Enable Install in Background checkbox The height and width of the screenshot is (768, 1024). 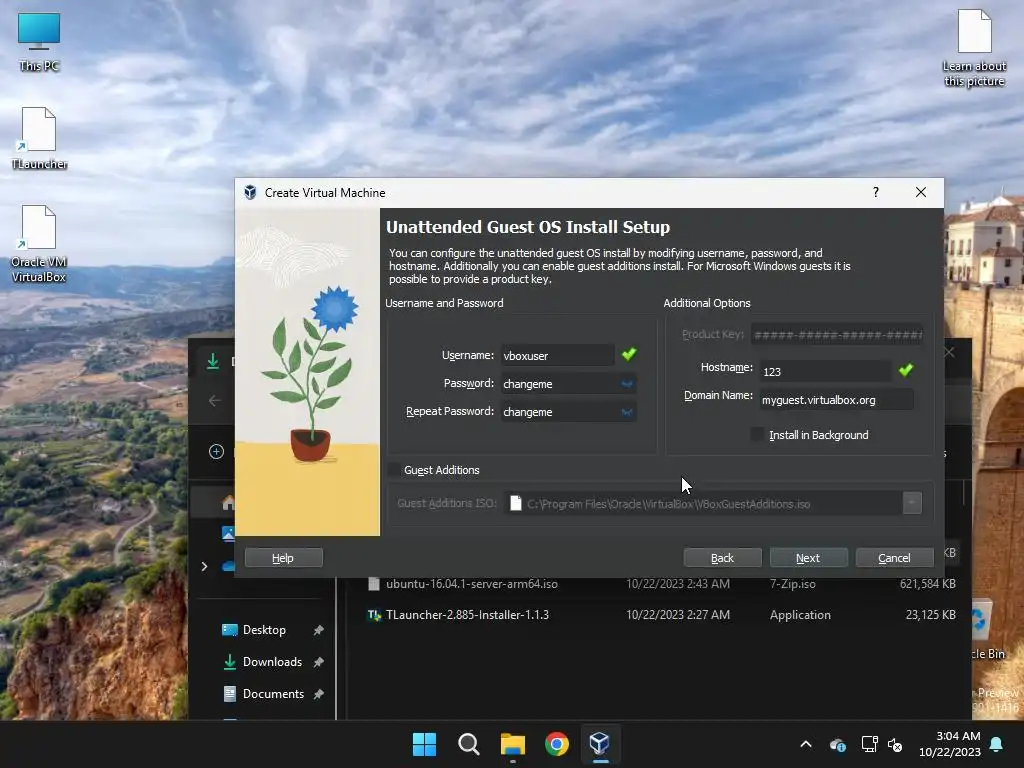coord(758,434)
